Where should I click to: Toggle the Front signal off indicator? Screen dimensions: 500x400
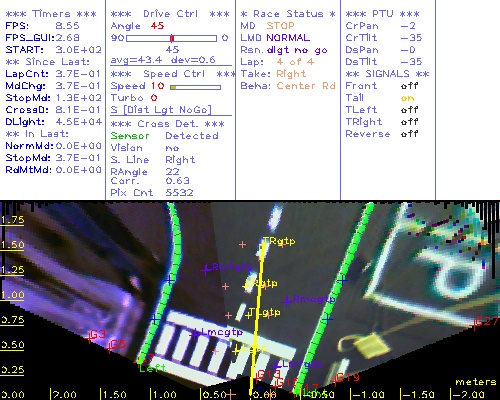click(409, 86)
